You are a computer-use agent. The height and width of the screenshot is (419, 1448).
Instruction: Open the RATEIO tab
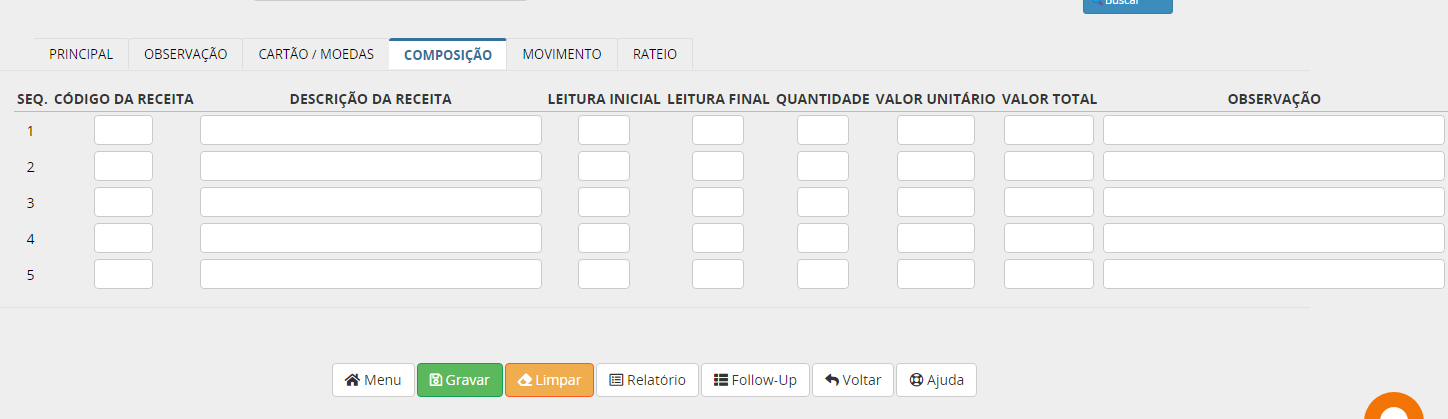655,54
